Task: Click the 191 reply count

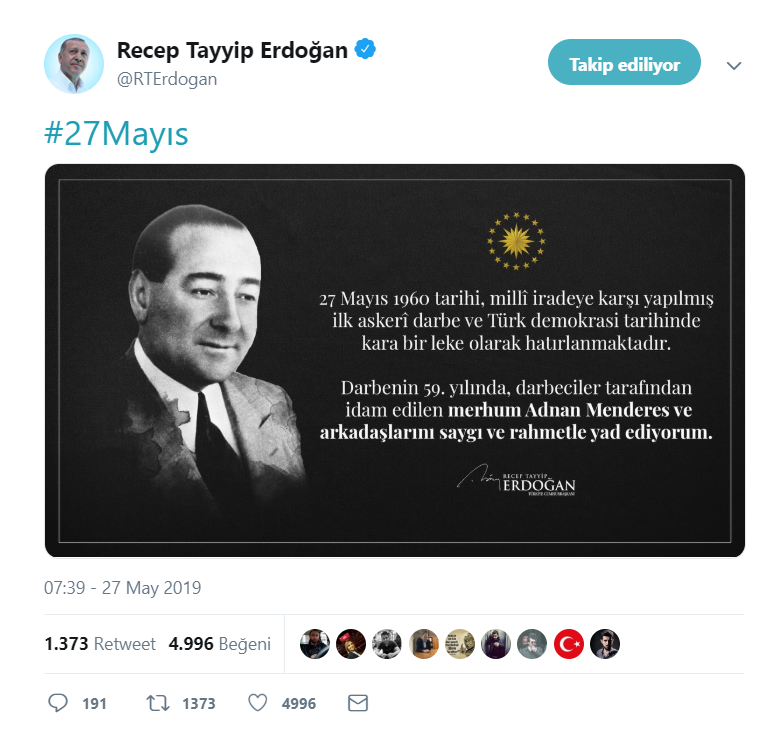Action: (x=95, y=704)
